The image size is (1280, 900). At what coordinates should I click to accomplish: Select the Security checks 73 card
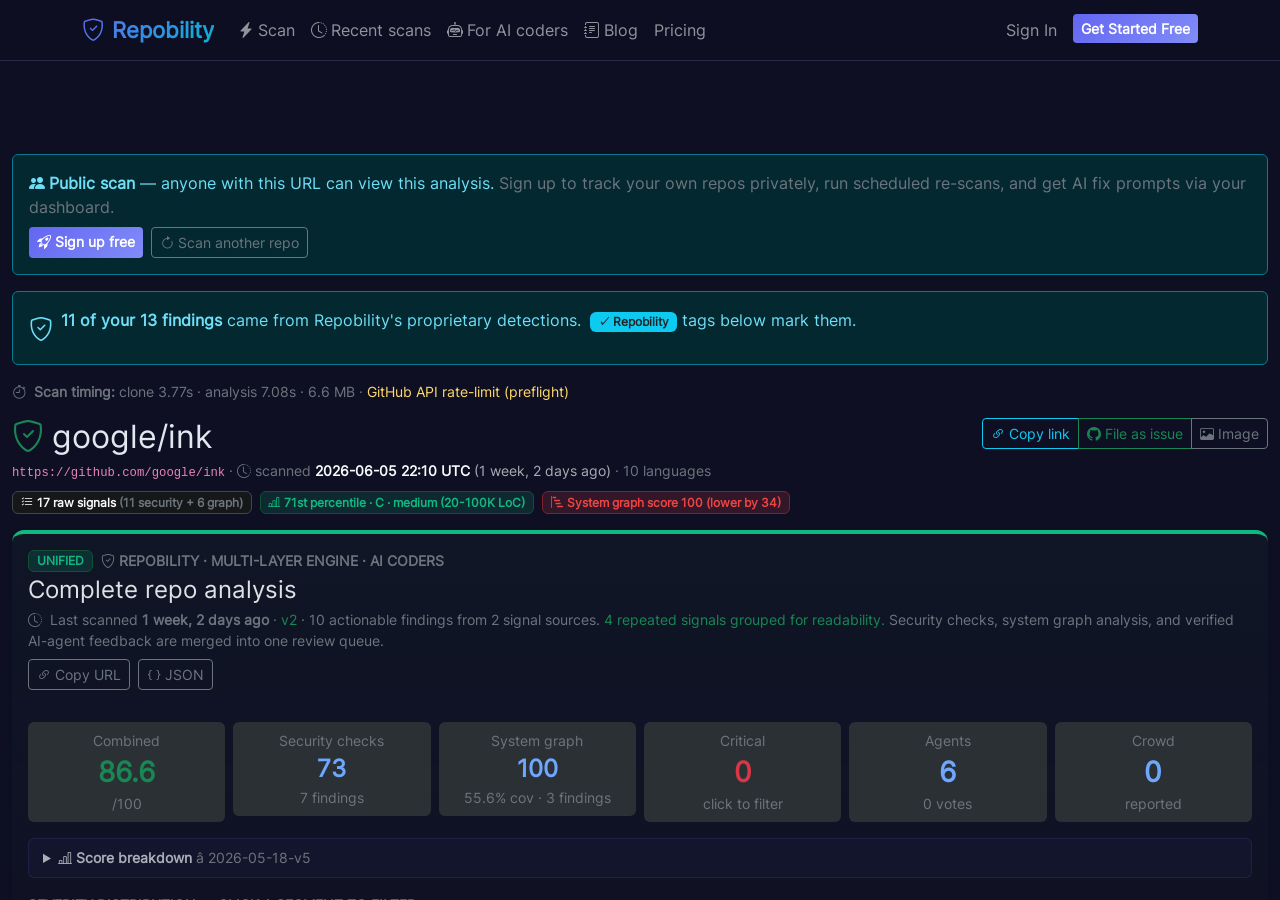tap(332, 769)
